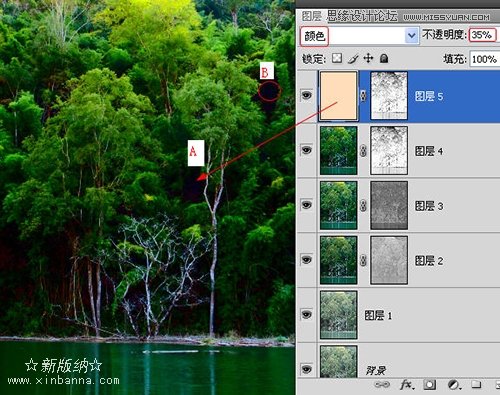Click the 填充 100% fill field
This screenshot has height=395, width=500.
485,59
